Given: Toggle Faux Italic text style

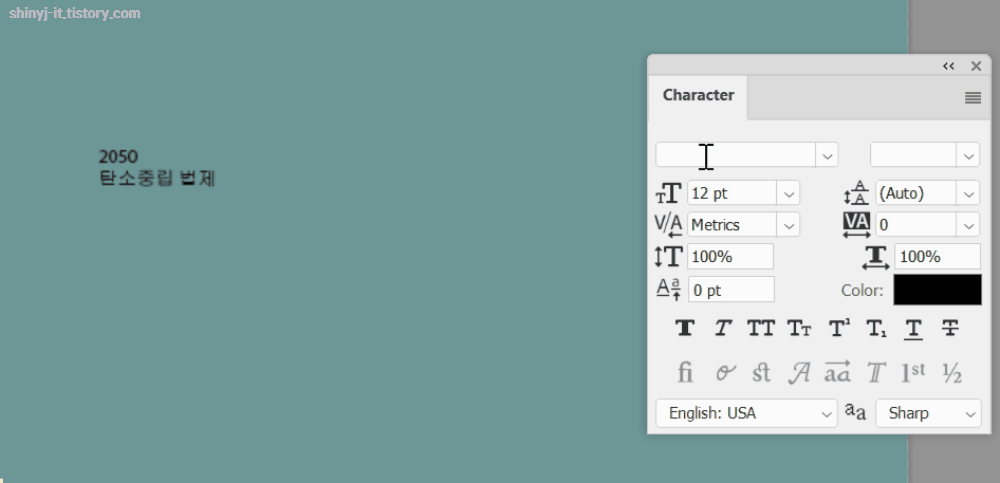Looking at the screenshot, I should pyautogui.click(x=723, y=329).
